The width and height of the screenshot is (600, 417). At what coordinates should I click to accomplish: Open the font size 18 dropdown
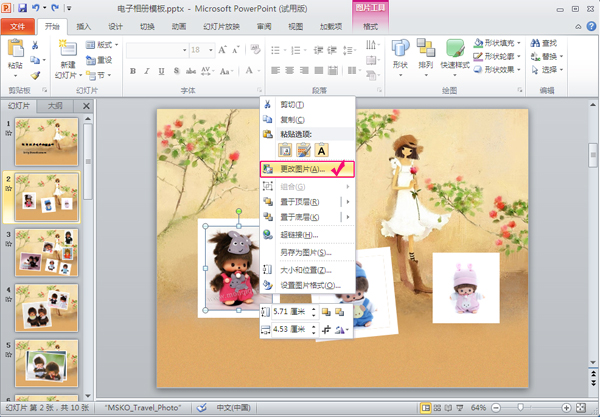tap(211, 50)
